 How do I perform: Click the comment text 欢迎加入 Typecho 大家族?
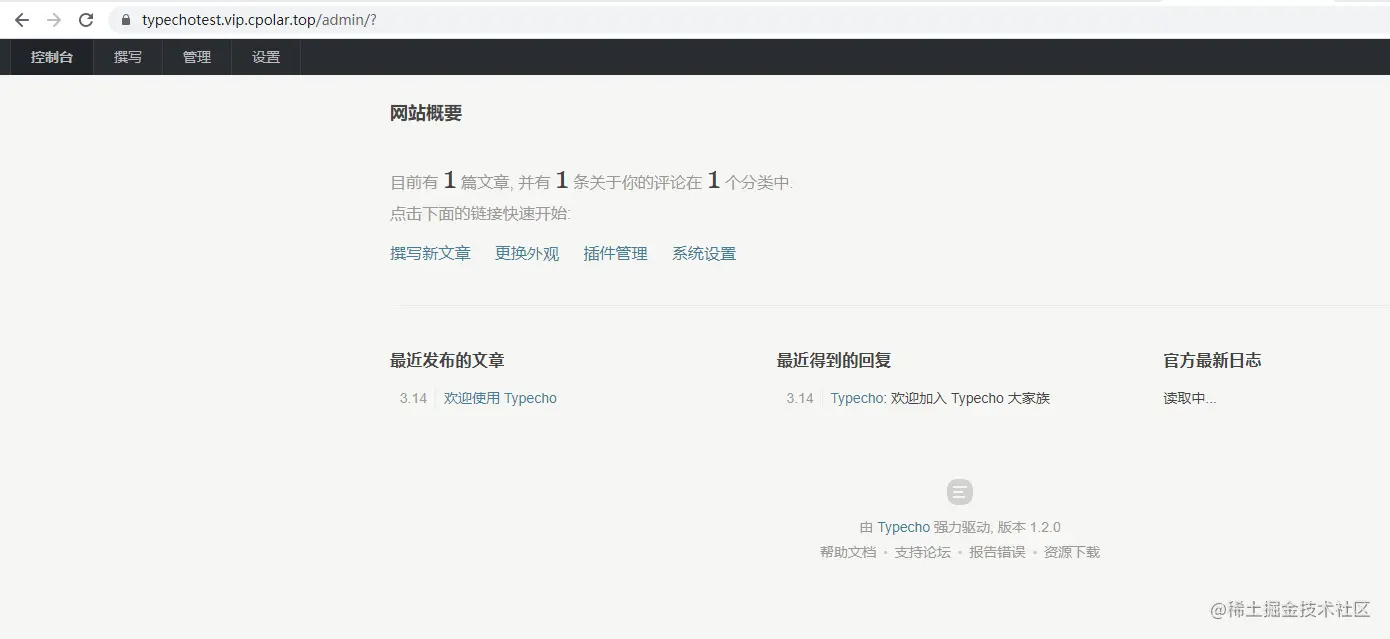(x=970, y=398)
